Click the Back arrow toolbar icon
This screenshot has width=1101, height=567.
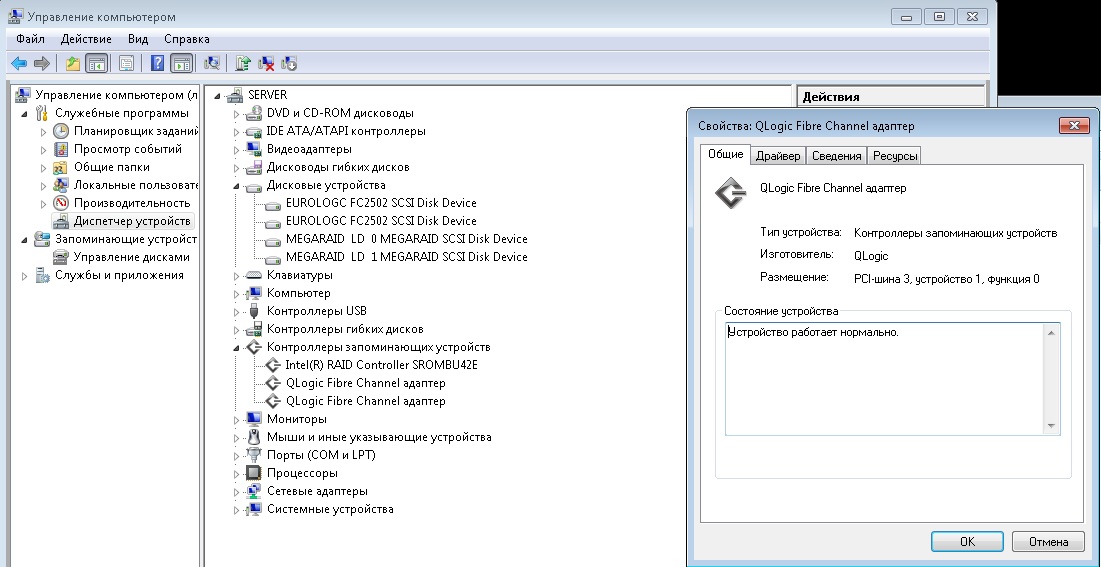coord(19,64)
